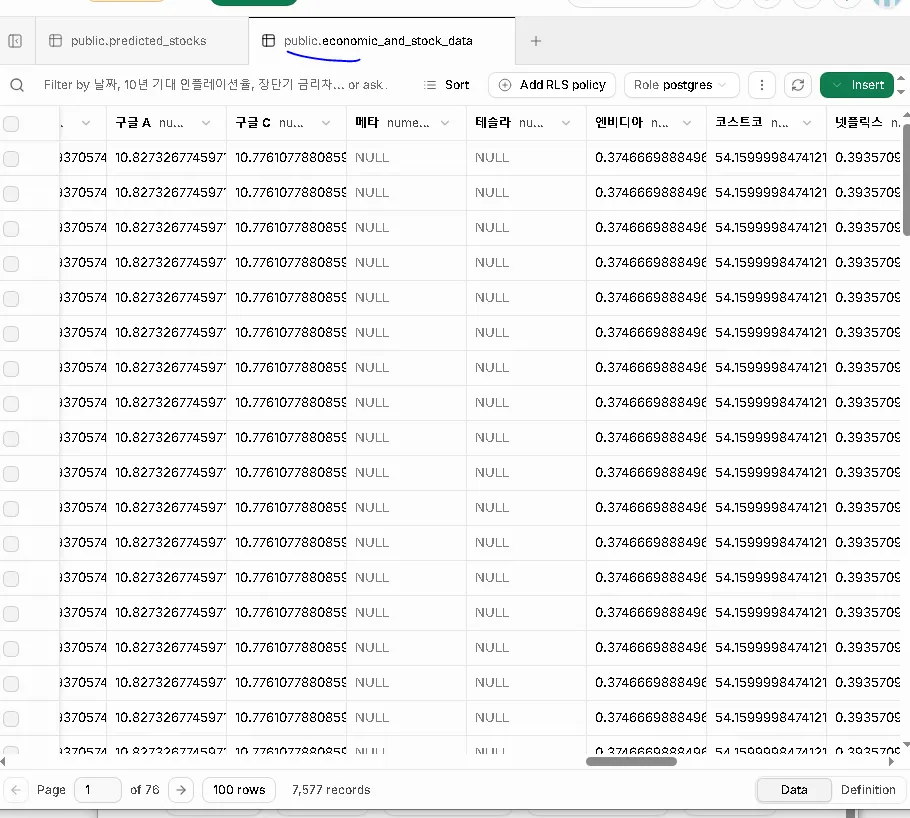Click table icon on economic_and_stock_data tab
The height and width of the screenshot is (818, 910).
point(268,41)
